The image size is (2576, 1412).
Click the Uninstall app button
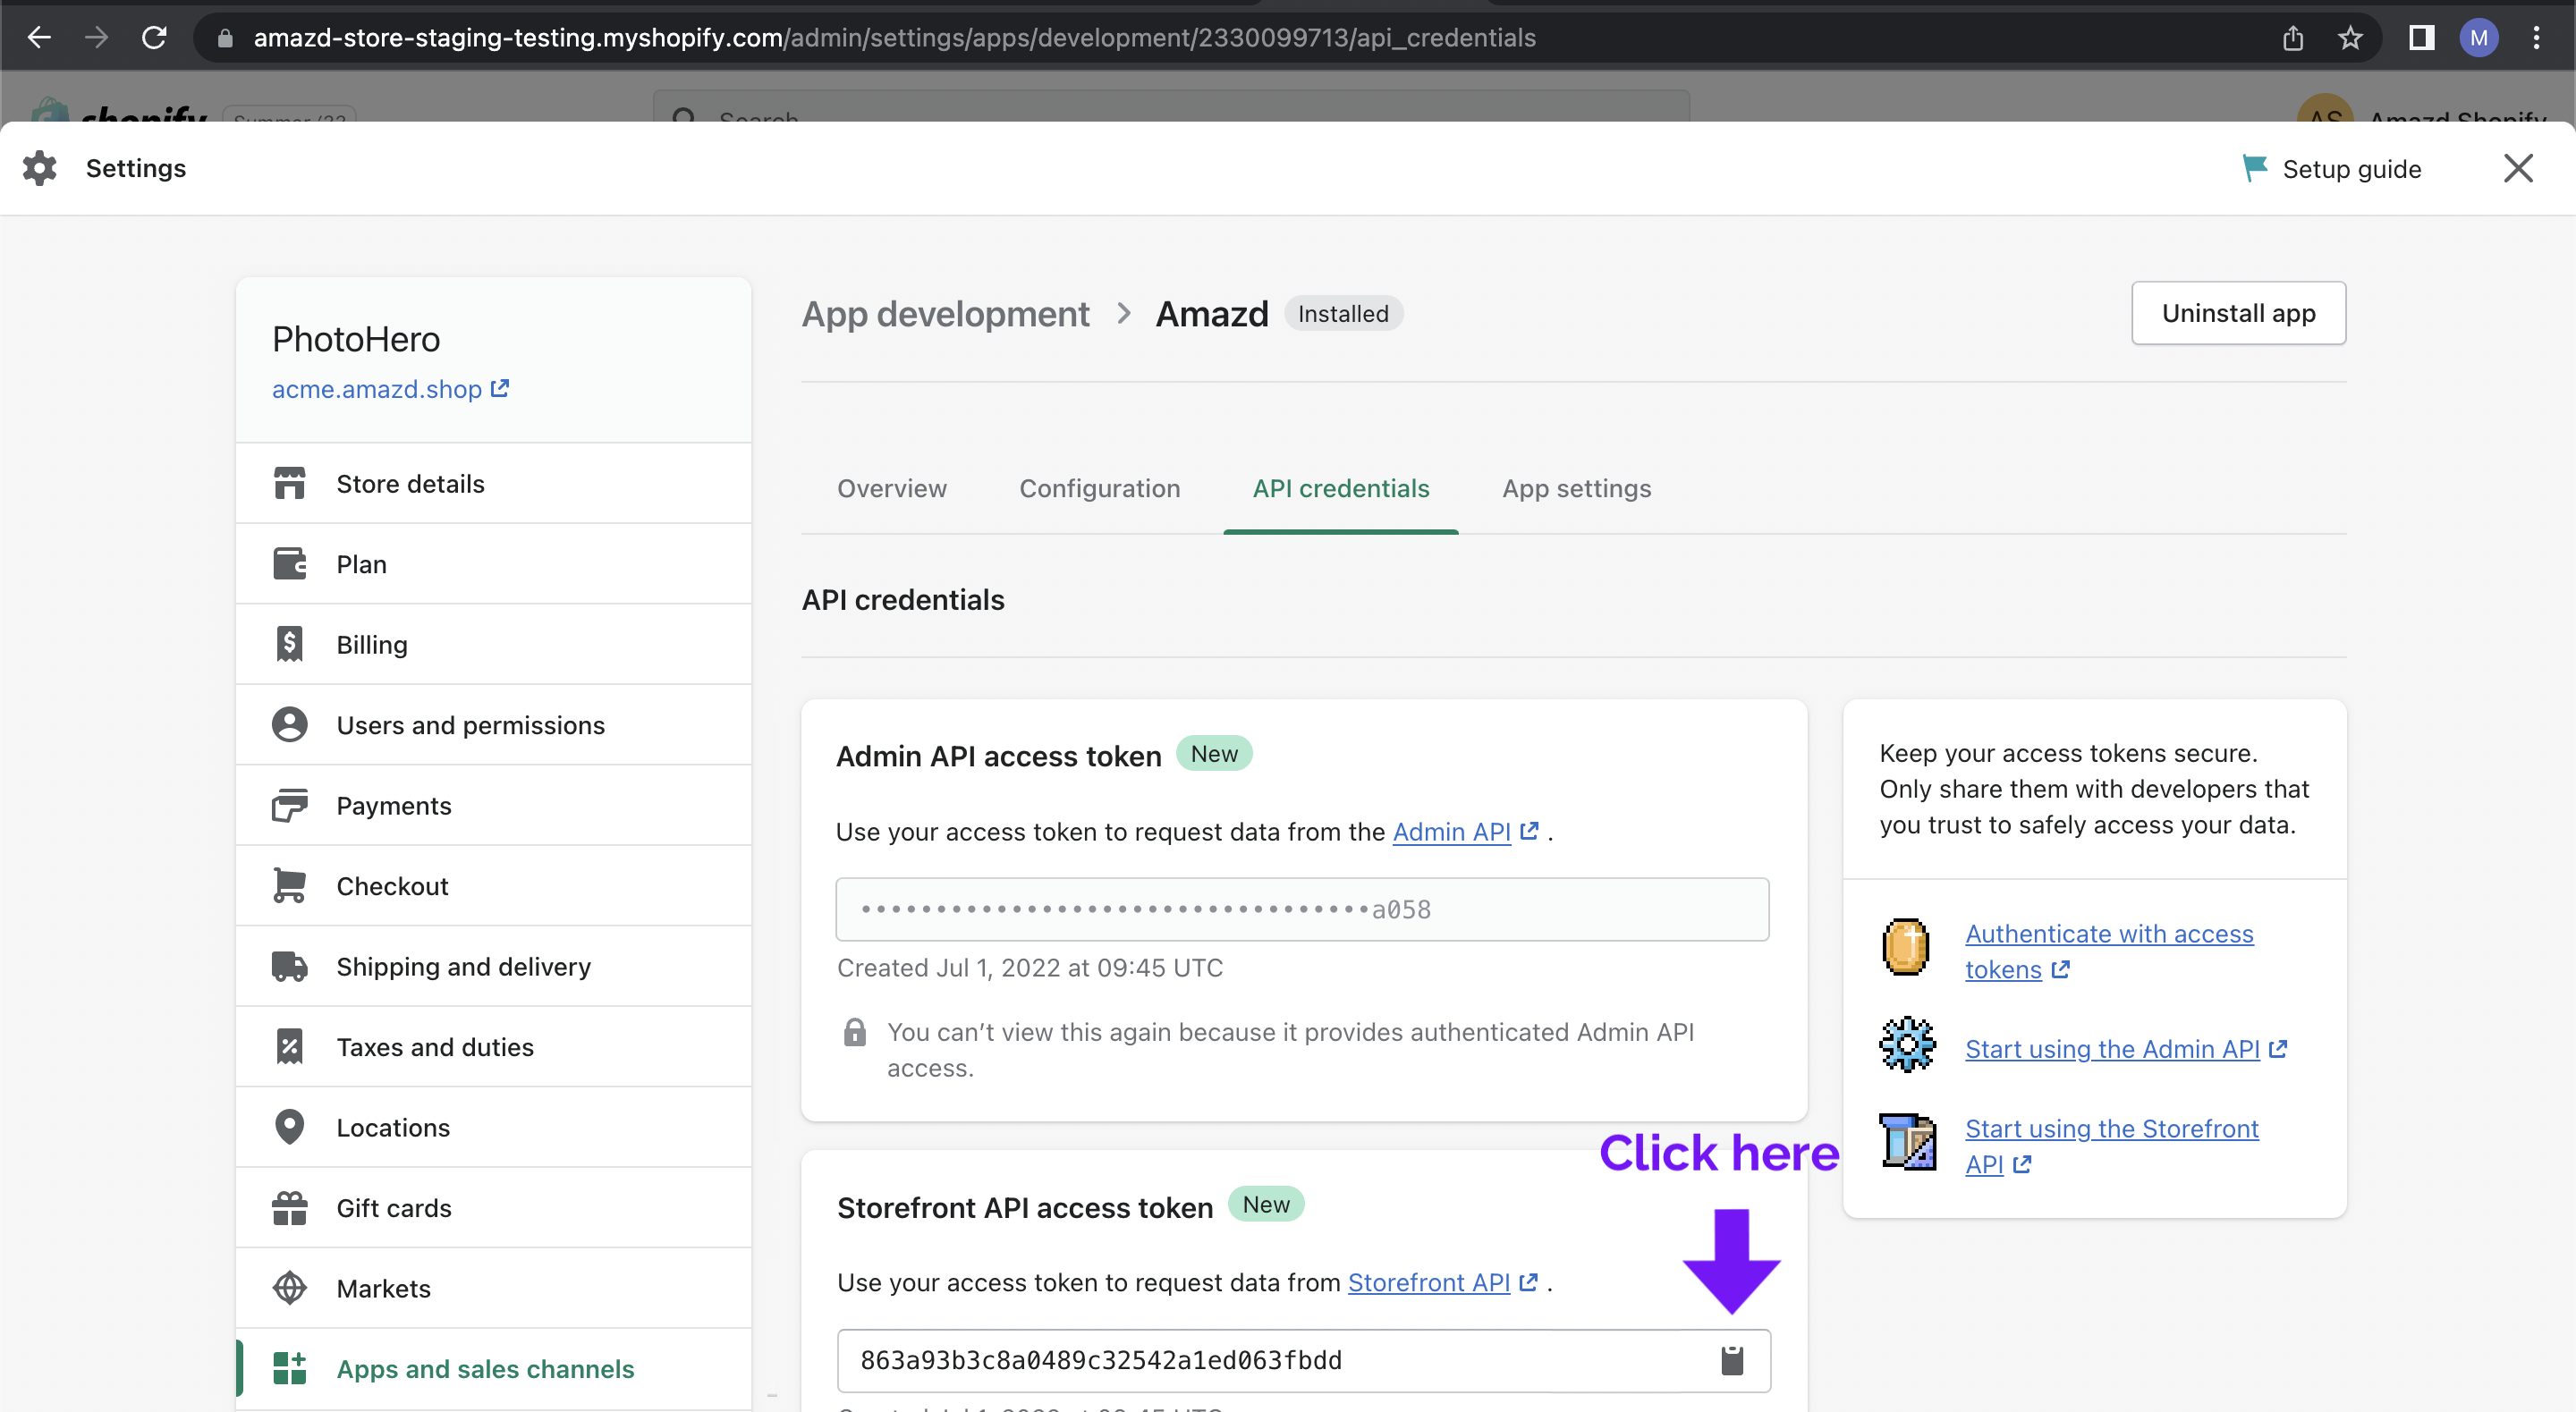coord(2238,313)
